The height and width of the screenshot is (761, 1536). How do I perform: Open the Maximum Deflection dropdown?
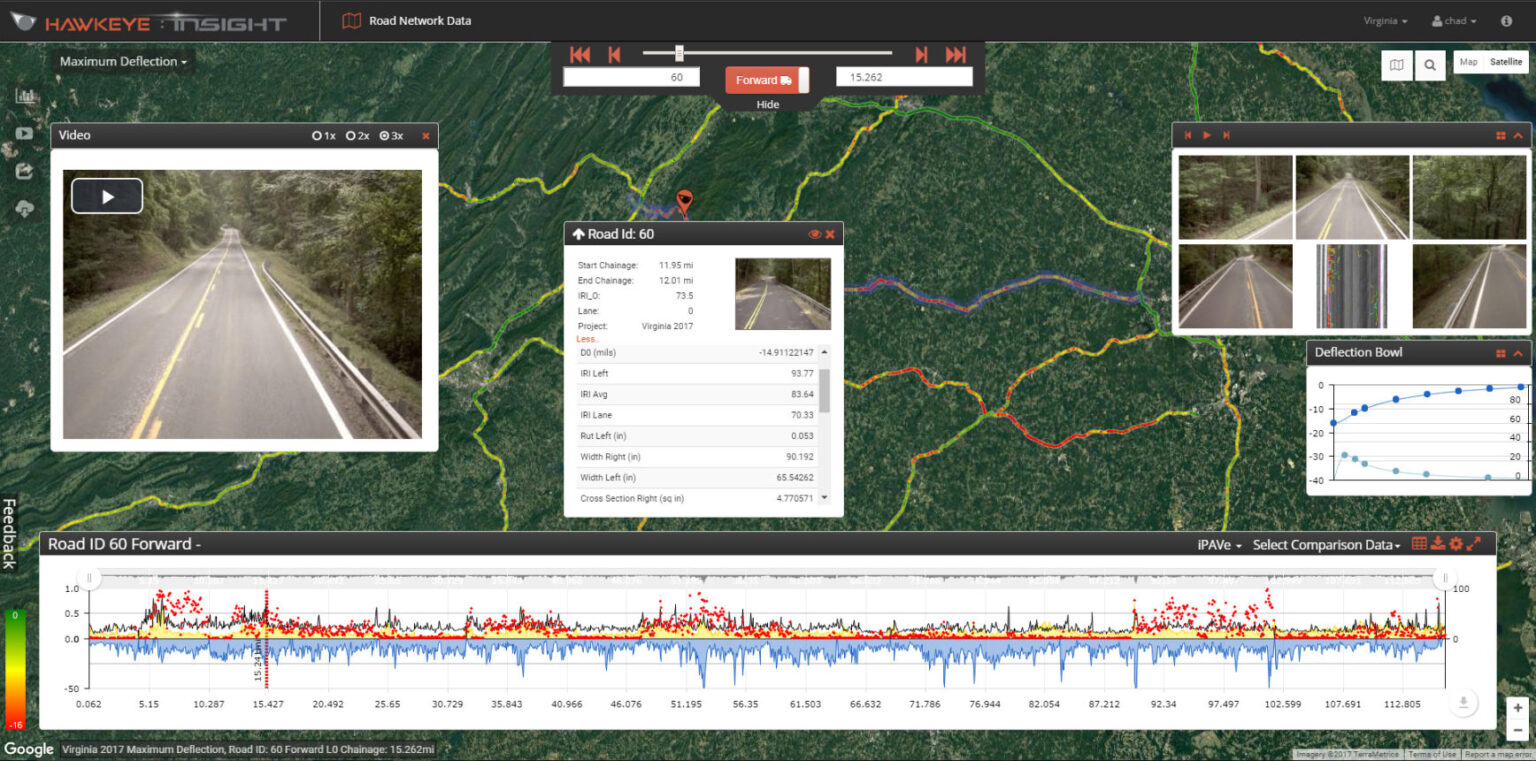coord(123,62)
